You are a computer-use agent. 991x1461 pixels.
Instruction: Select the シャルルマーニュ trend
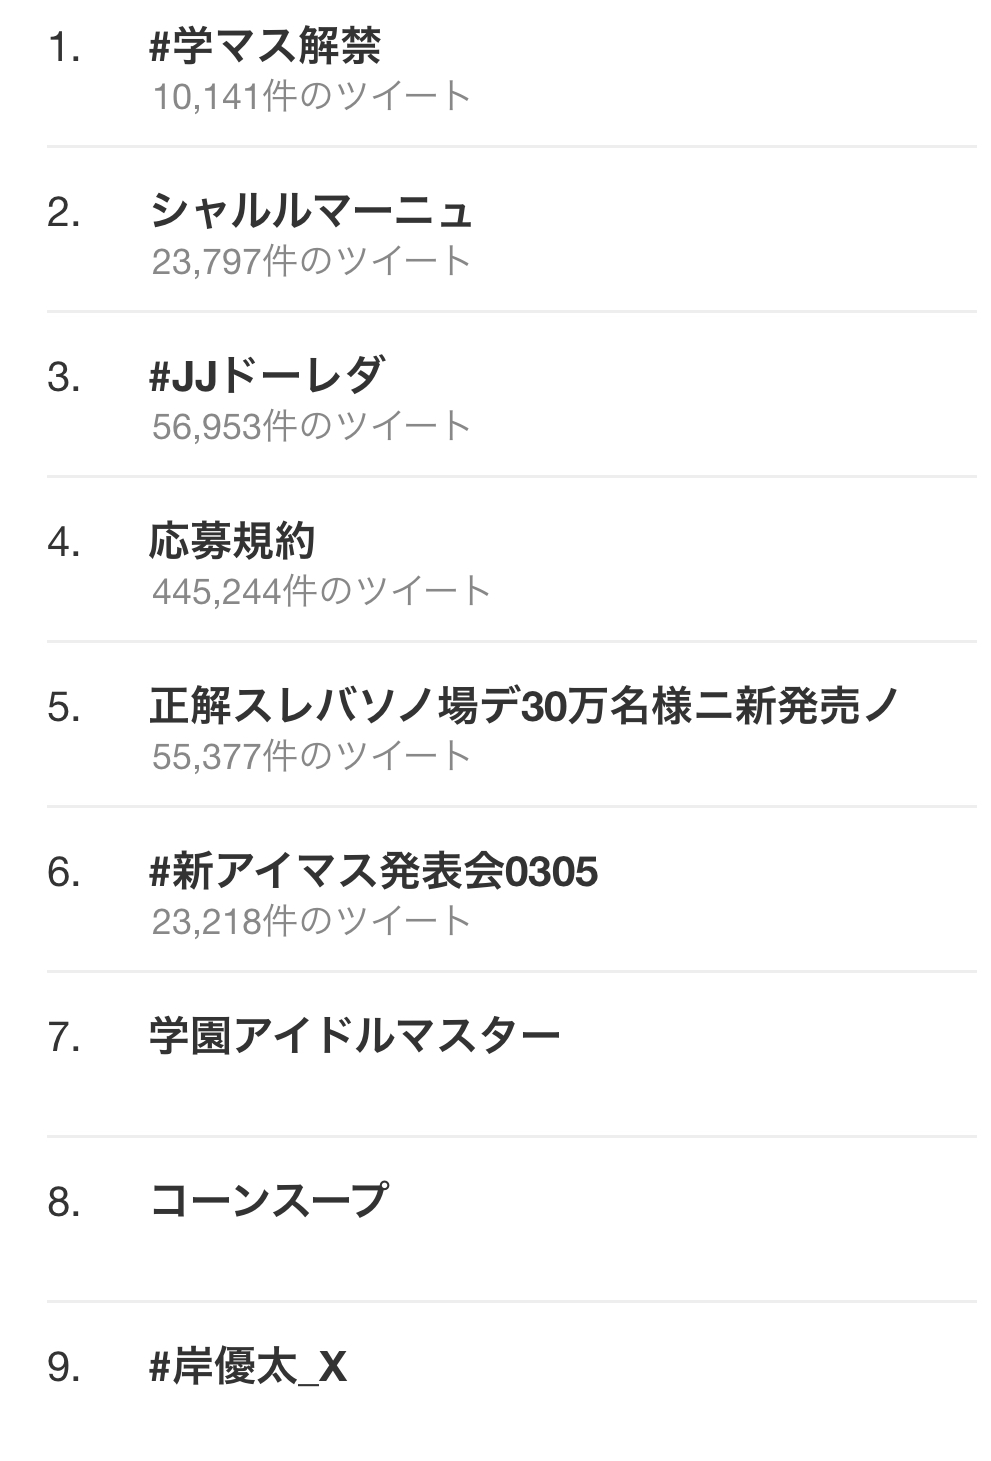coord(311,211)
